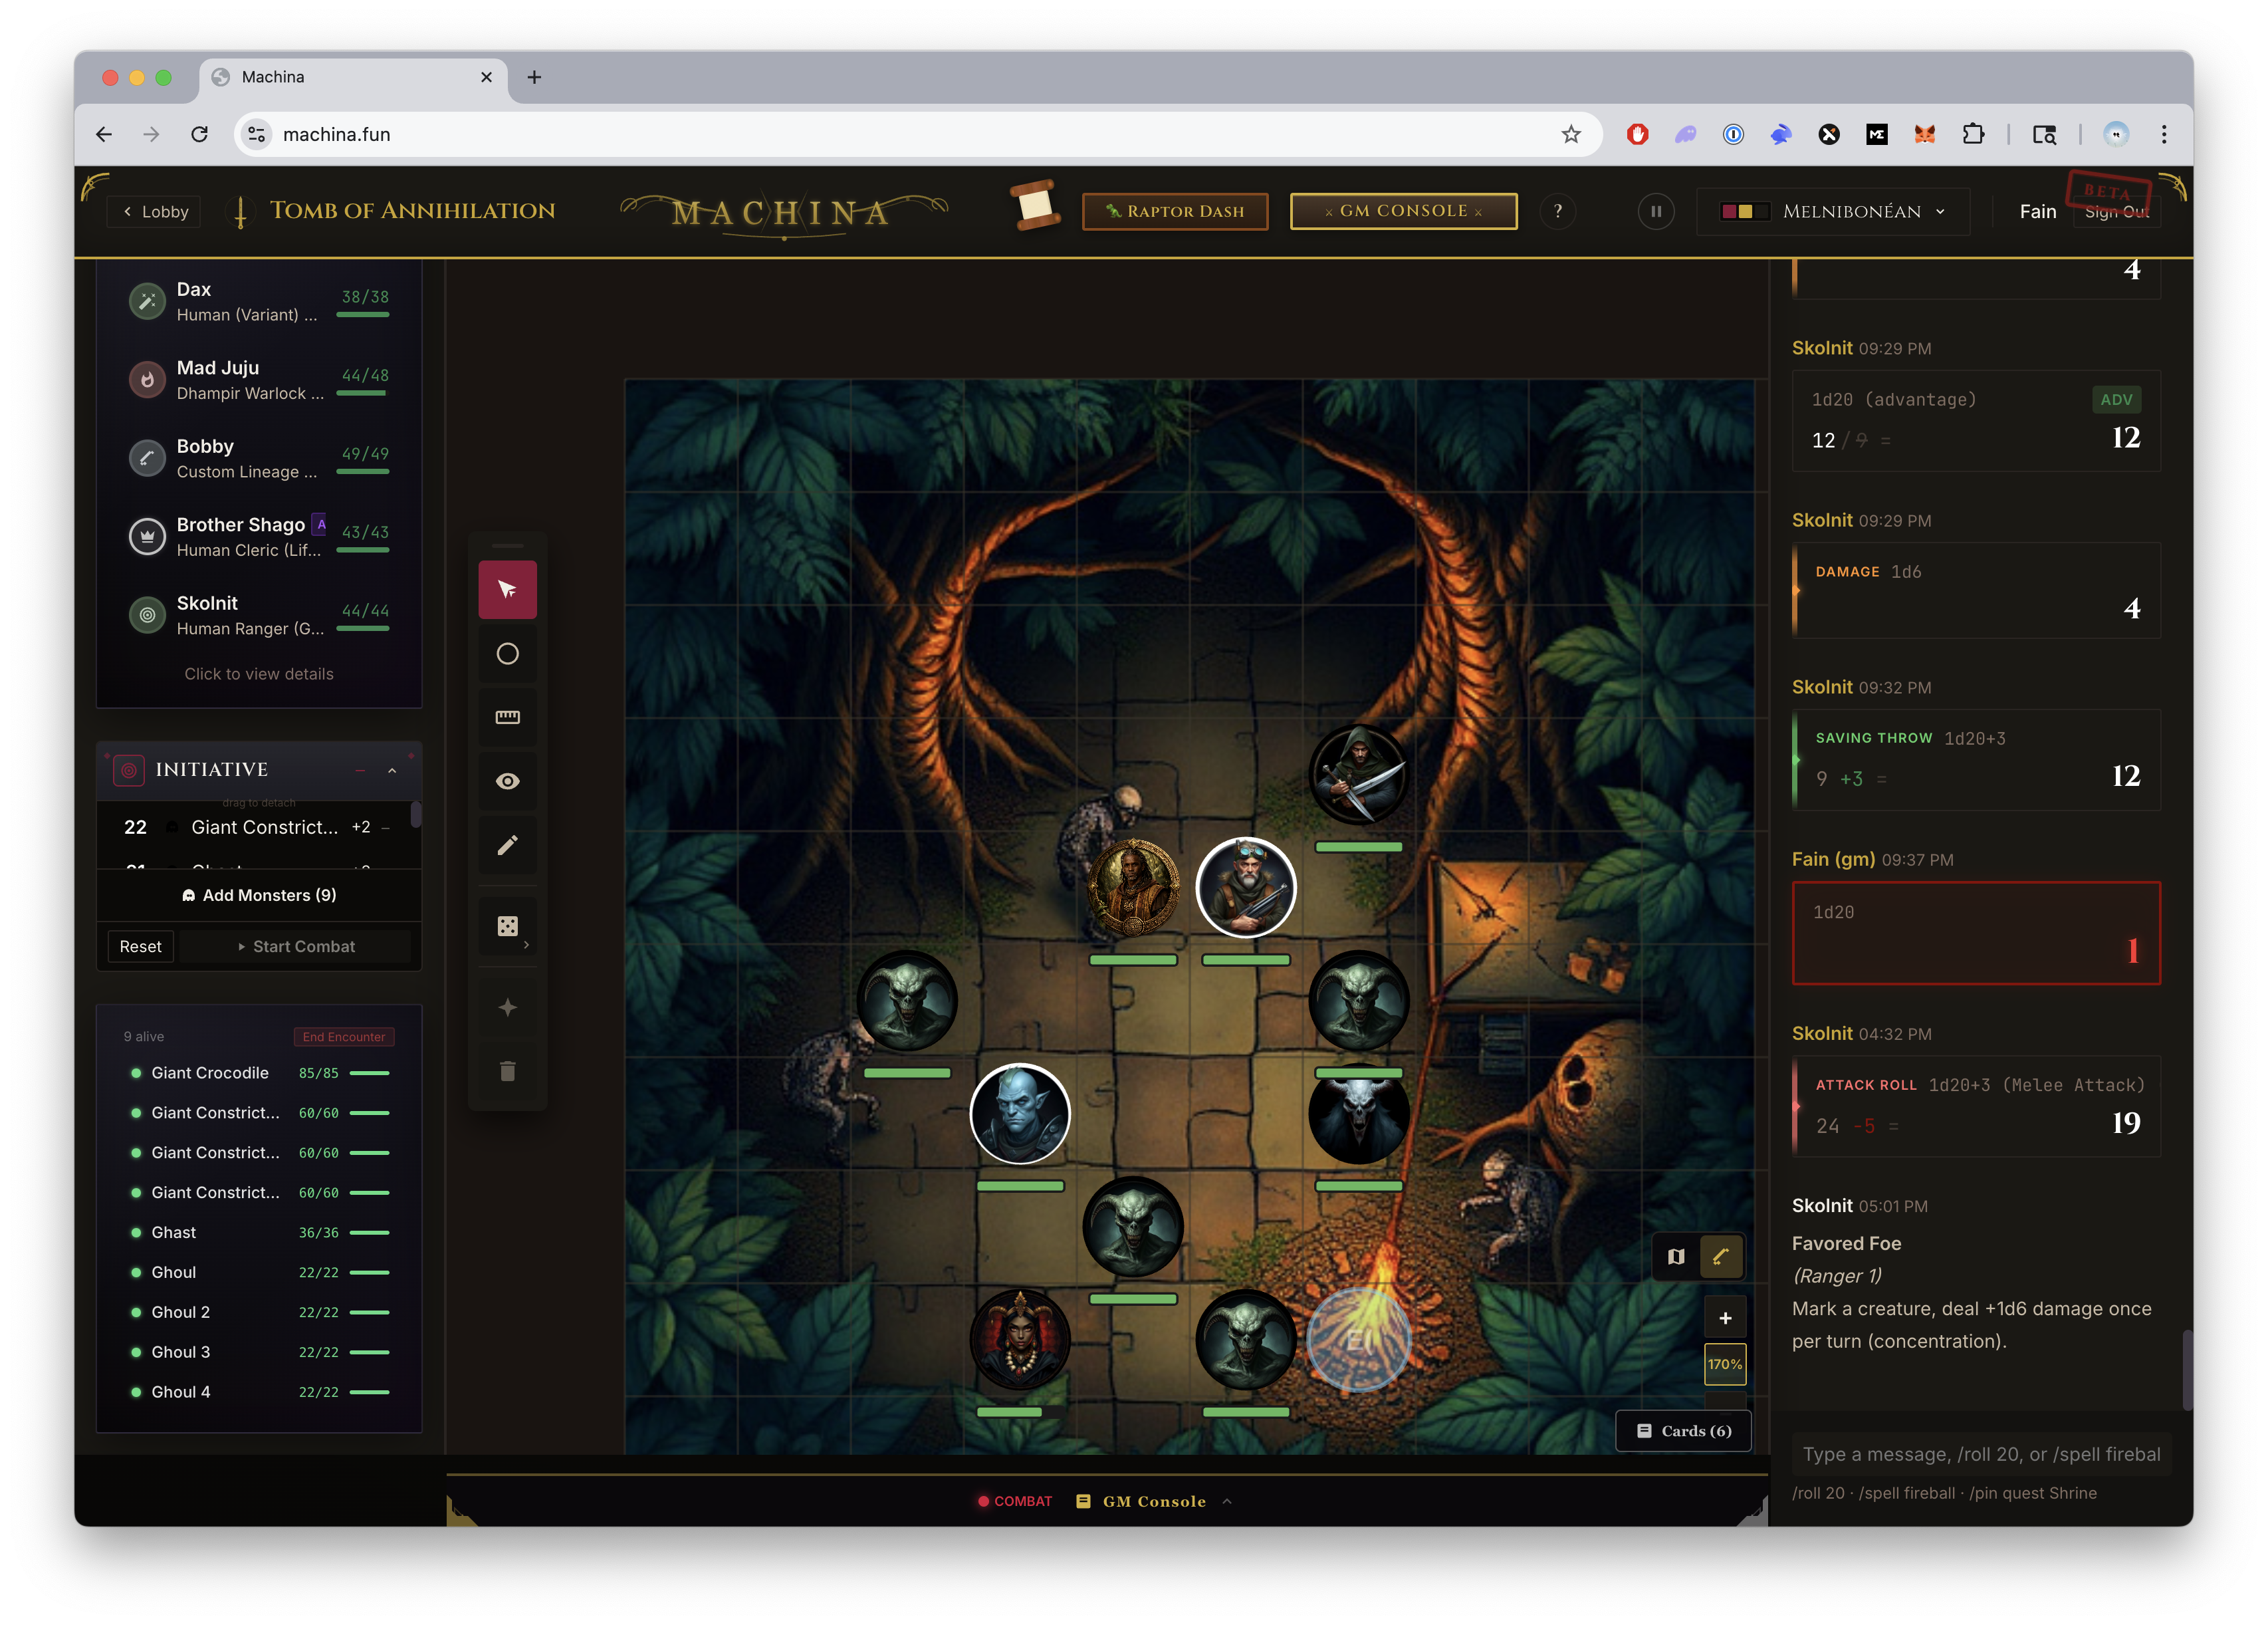Toggle the red COMBAT status indicator
2268x1625 pixels.
(1015, 1501)
